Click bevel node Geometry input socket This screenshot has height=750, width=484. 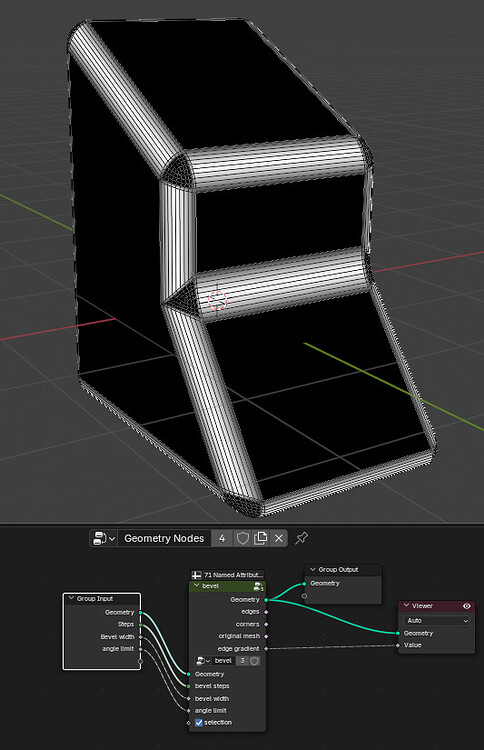coord(189,674)
